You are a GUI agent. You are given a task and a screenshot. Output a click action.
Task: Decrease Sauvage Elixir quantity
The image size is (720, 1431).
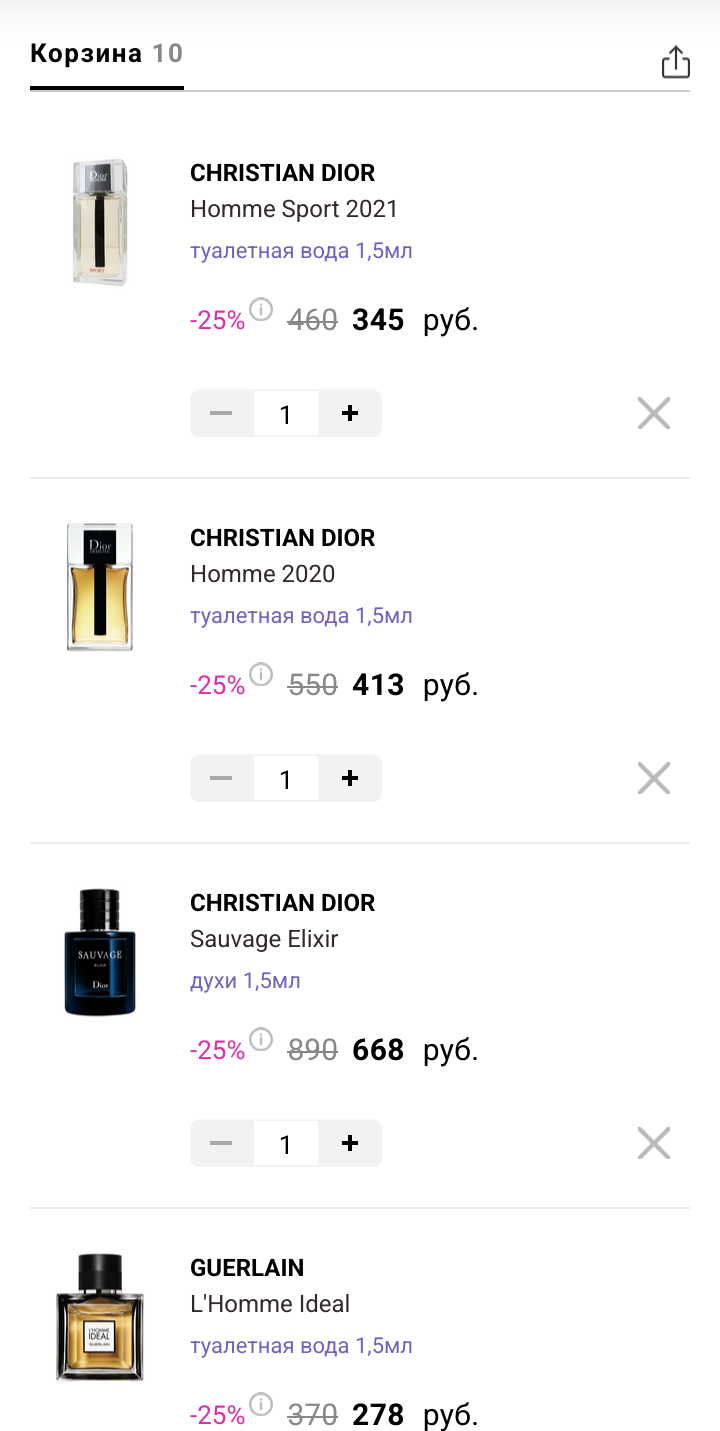point(222,1143)
